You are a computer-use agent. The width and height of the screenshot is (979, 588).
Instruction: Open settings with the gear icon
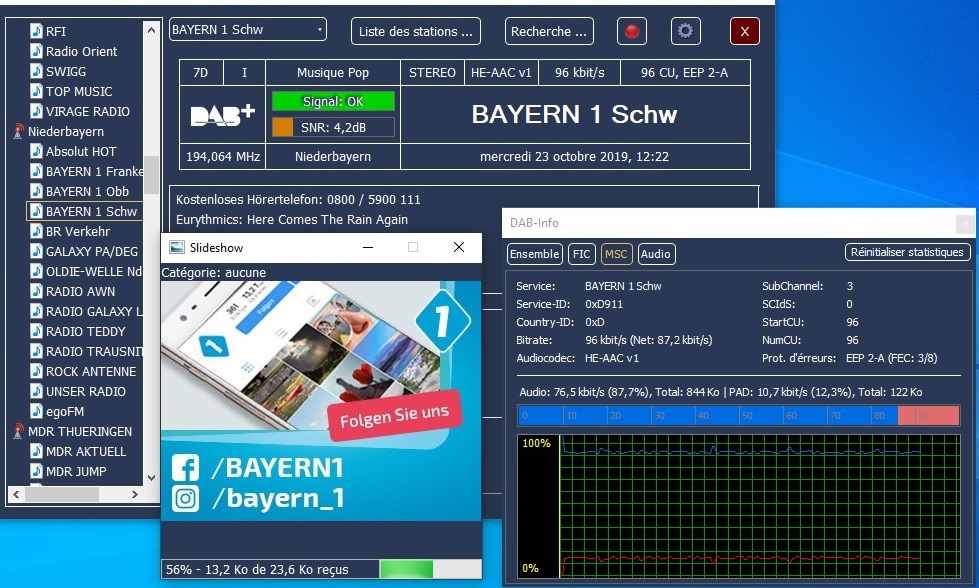tap(686, 31)
